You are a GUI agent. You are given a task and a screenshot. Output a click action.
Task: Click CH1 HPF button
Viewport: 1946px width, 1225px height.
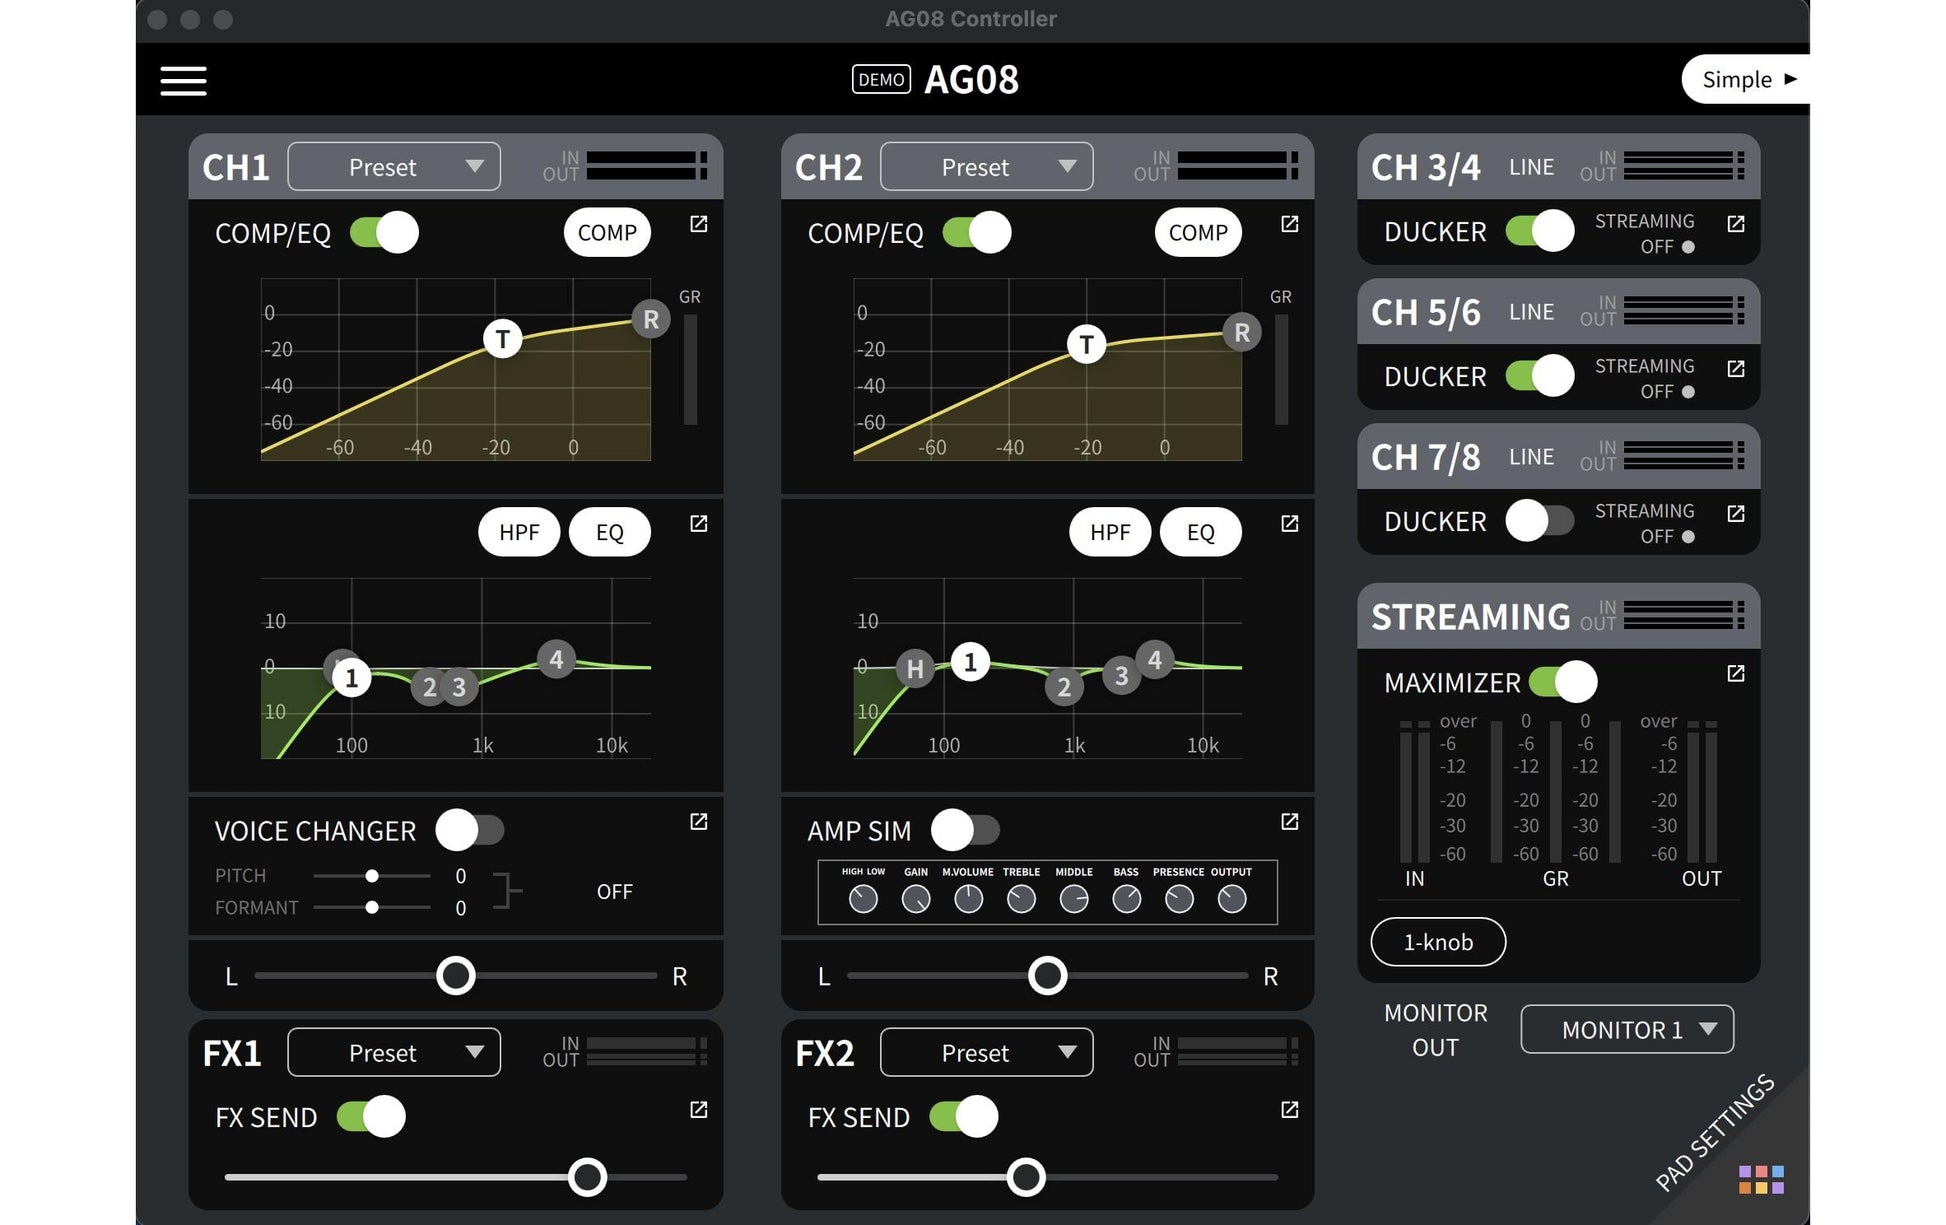pos(519,532)
